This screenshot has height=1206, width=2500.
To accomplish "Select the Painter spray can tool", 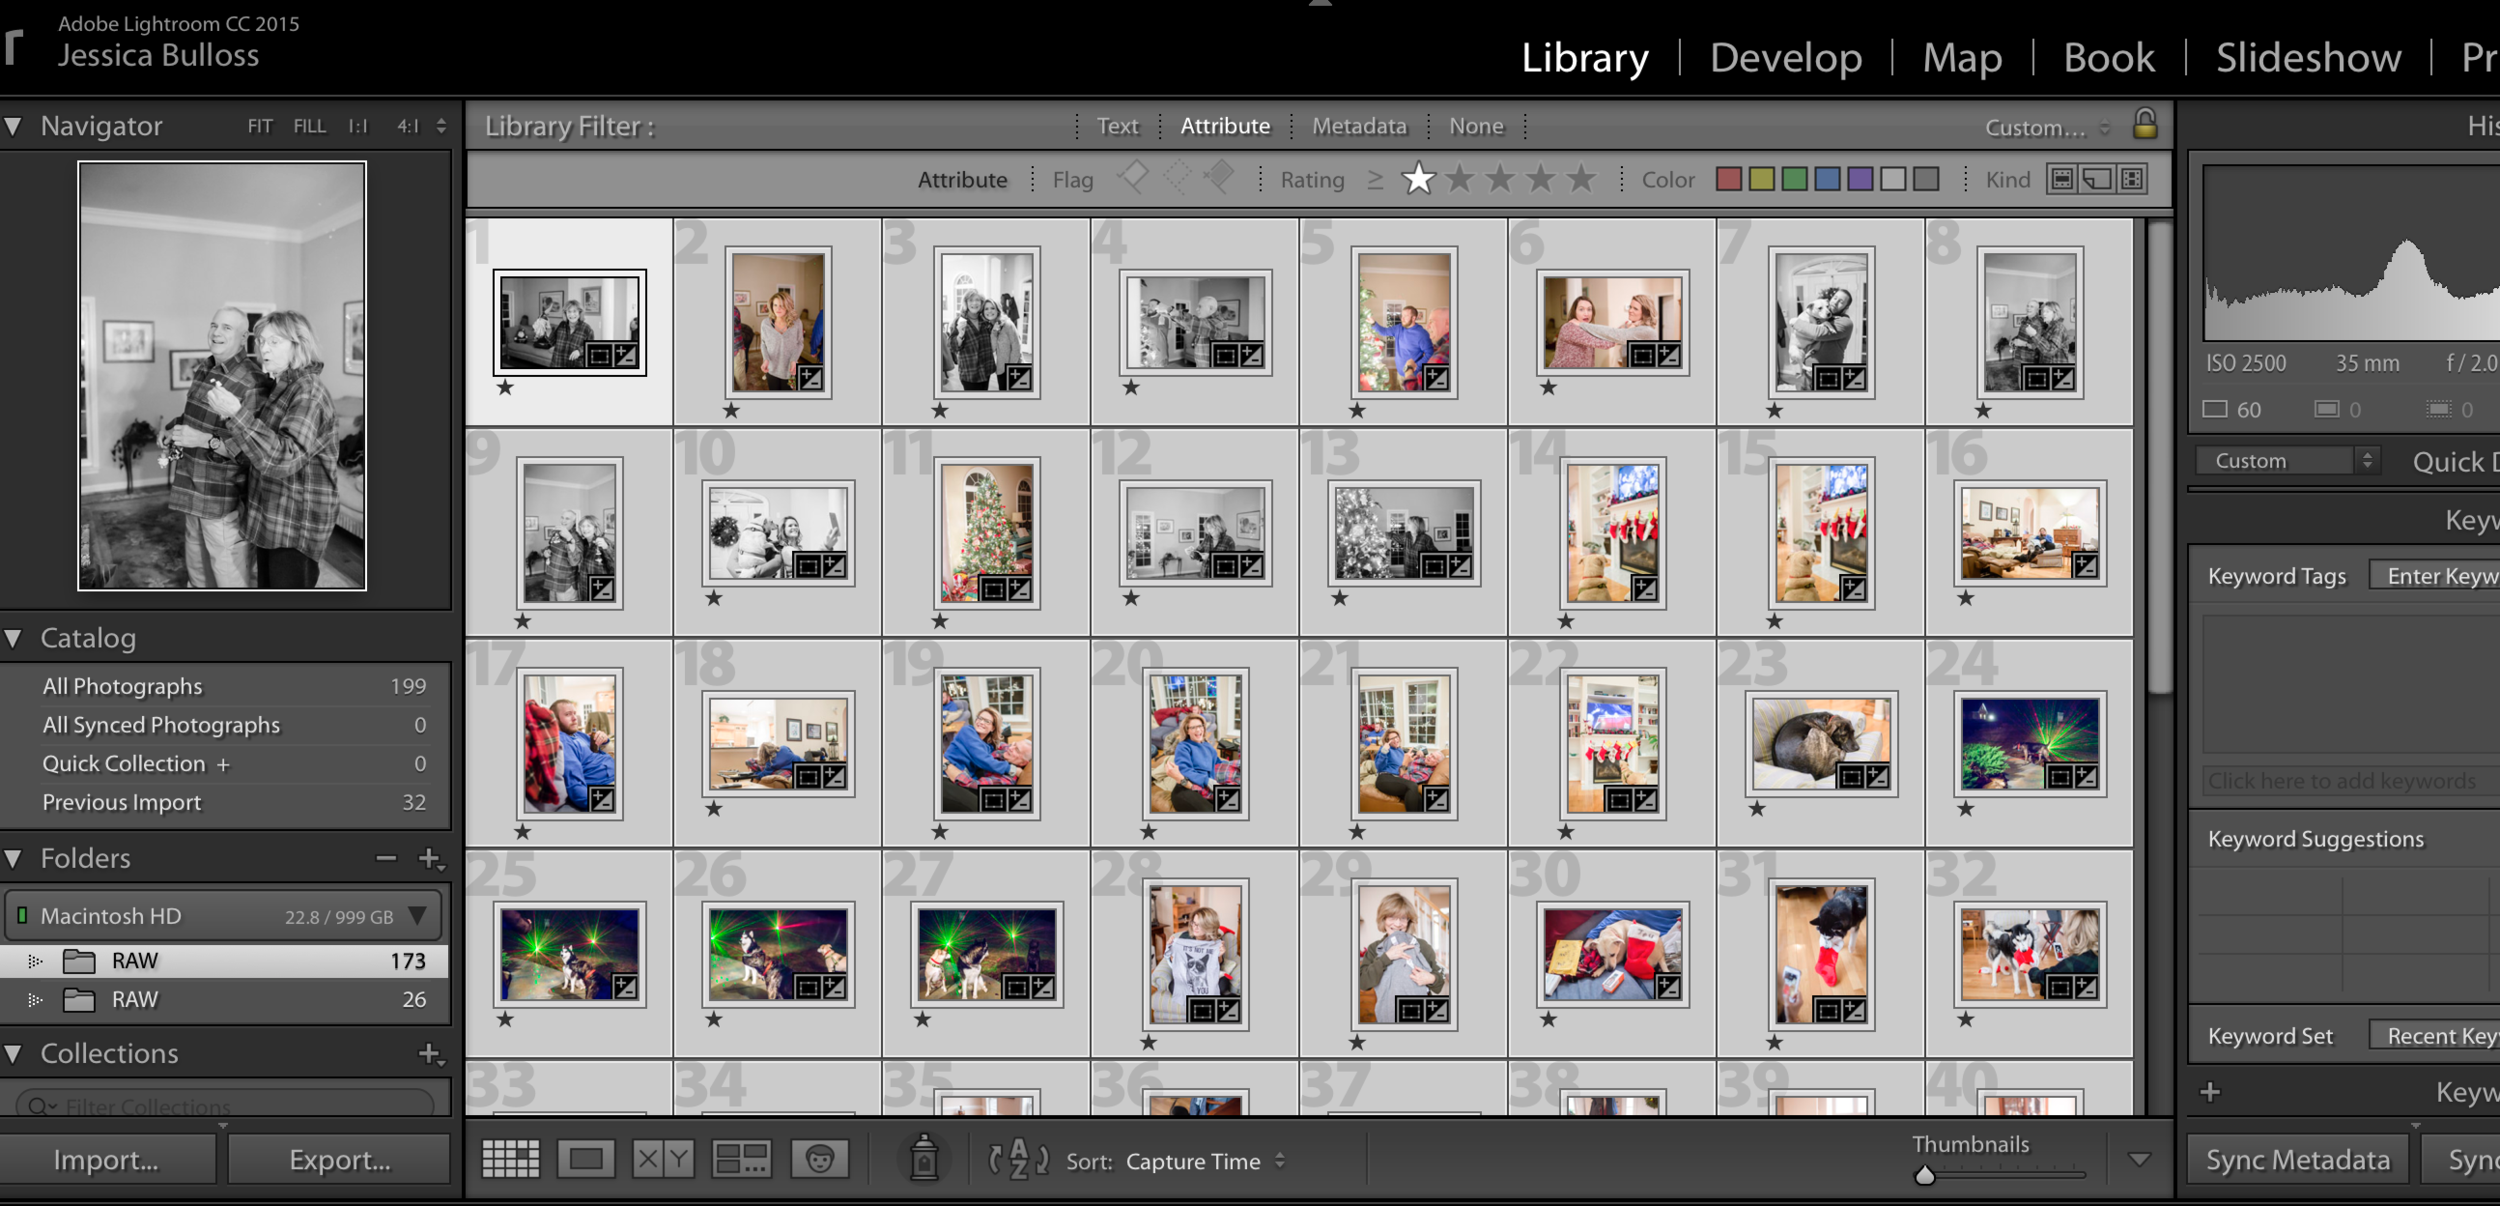I will 924,1158.
